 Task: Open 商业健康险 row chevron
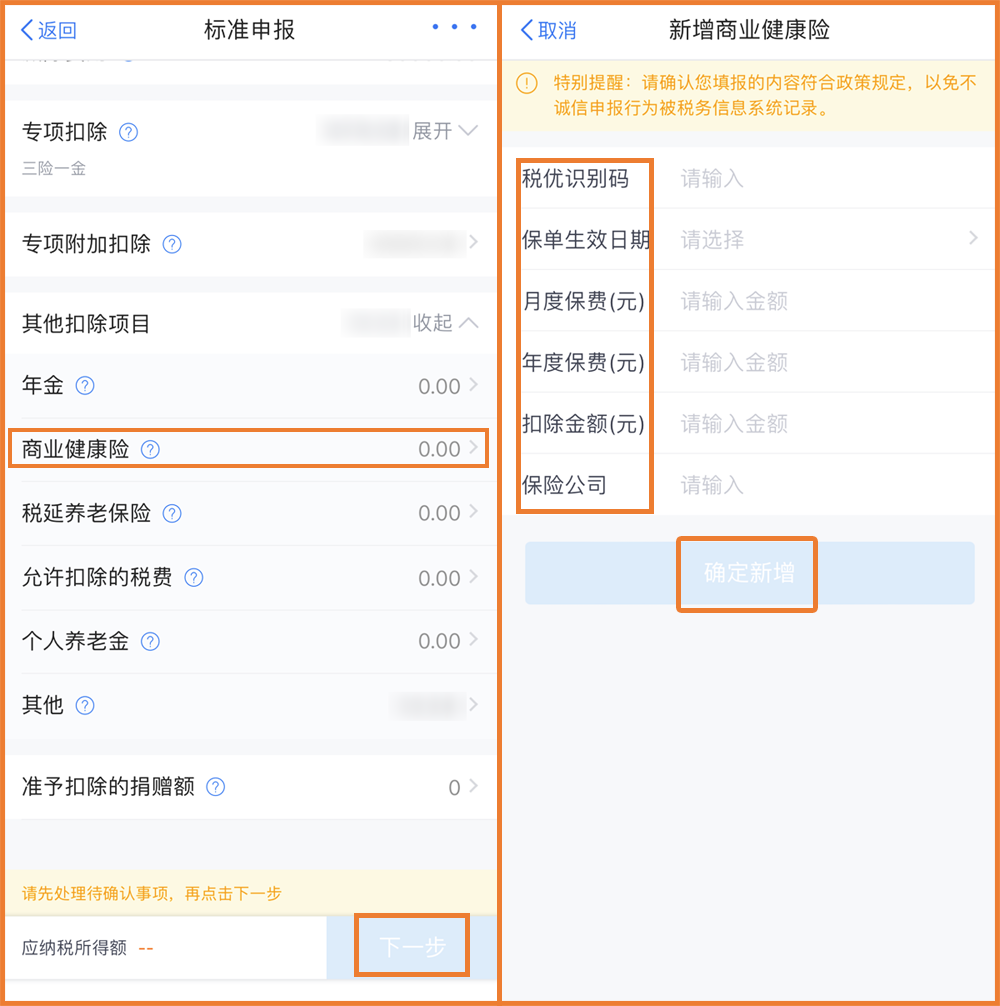473,447
